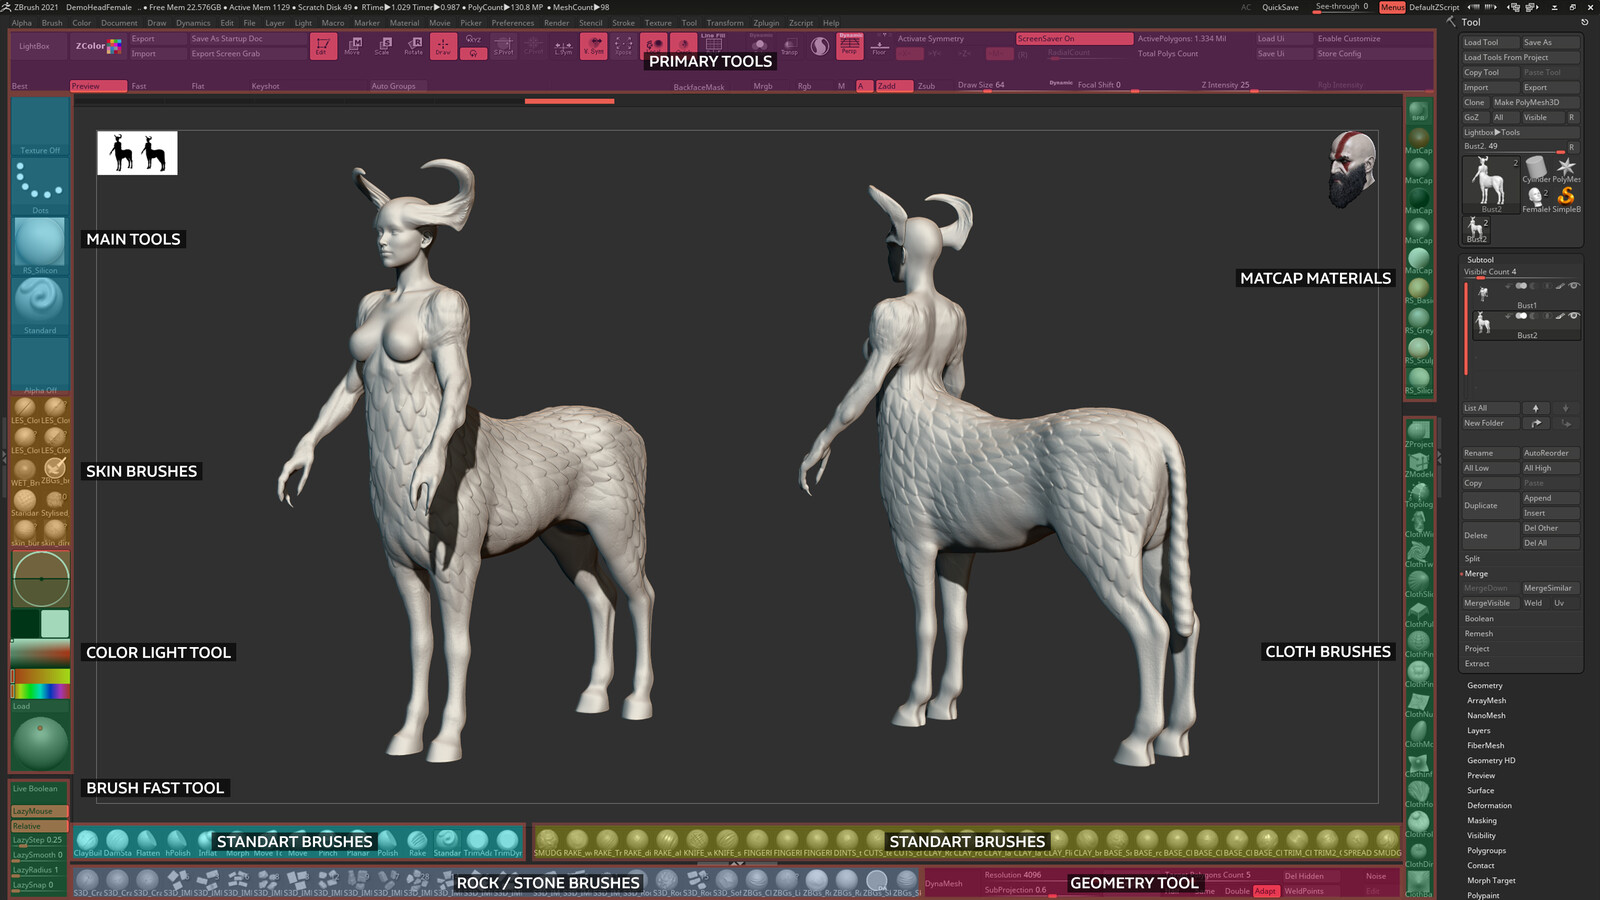Expand the NanoMesh section
Viewport: 1600px width, 900px height.
point(1486,716)
